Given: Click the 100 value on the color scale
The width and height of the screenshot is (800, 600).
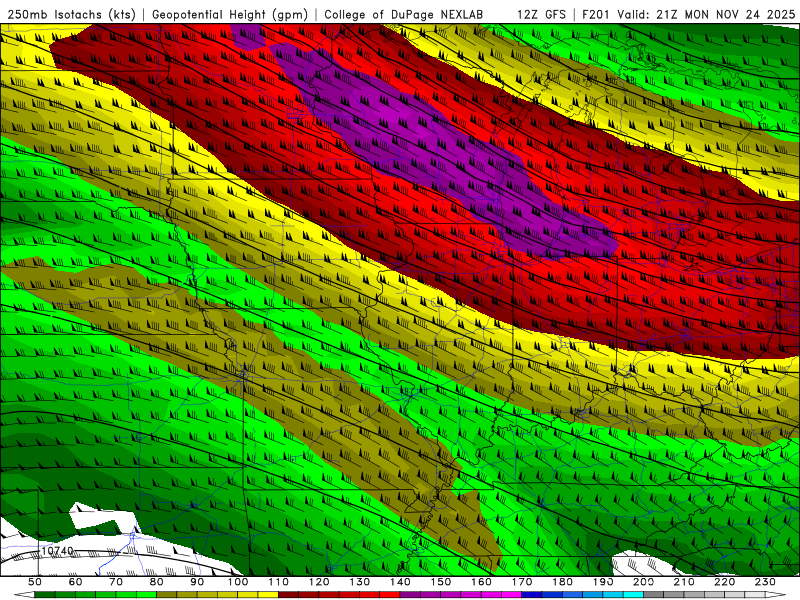Looking at the screenshot, I should [238, 582].
